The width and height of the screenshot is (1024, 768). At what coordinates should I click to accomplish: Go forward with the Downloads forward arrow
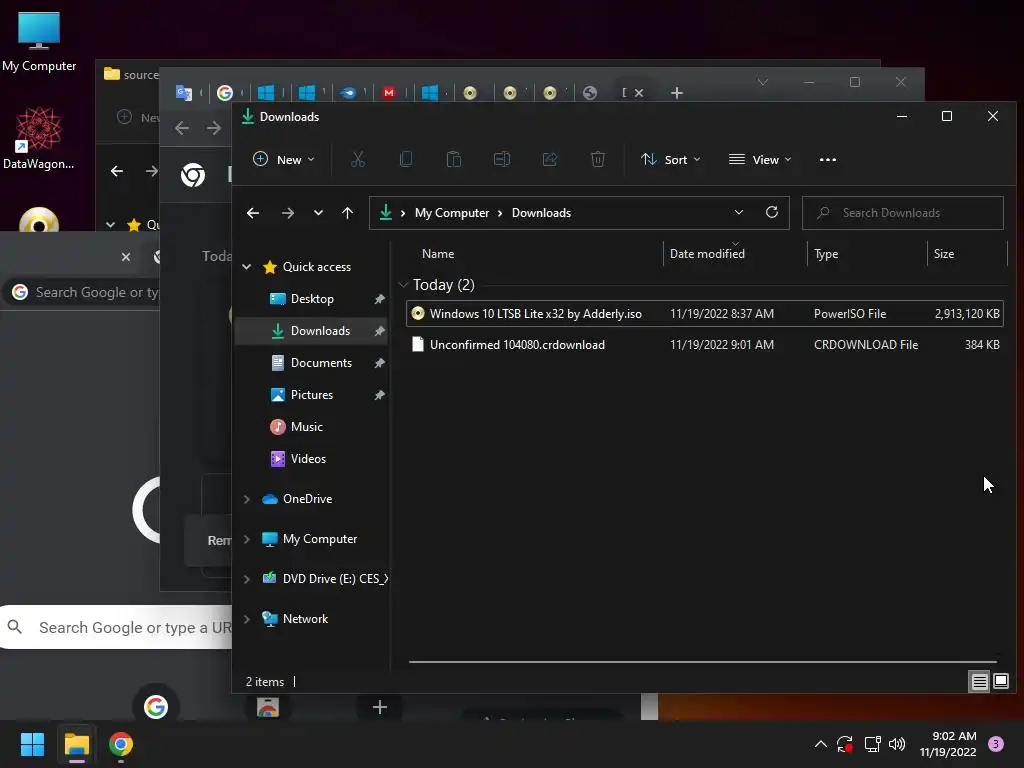[x=287, y=213]
